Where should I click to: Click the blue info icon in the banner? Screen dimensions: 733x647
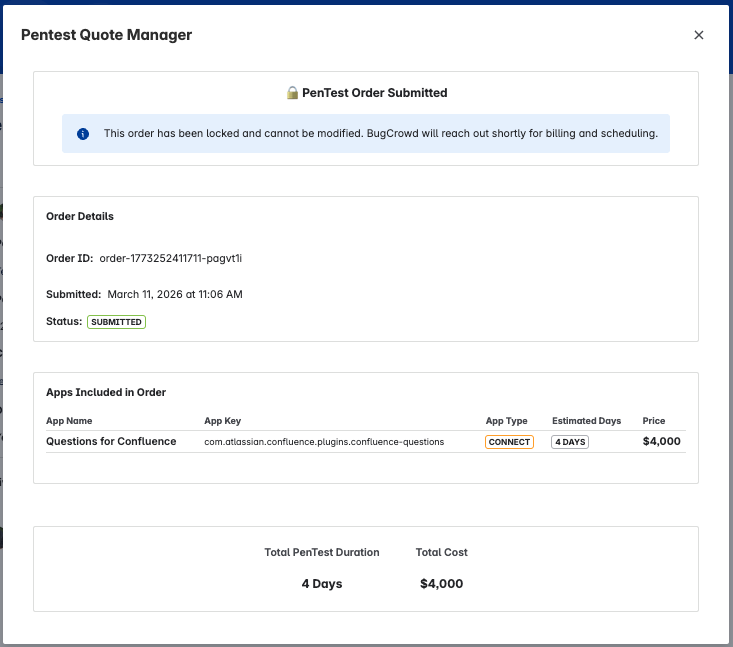pos(83,134)
